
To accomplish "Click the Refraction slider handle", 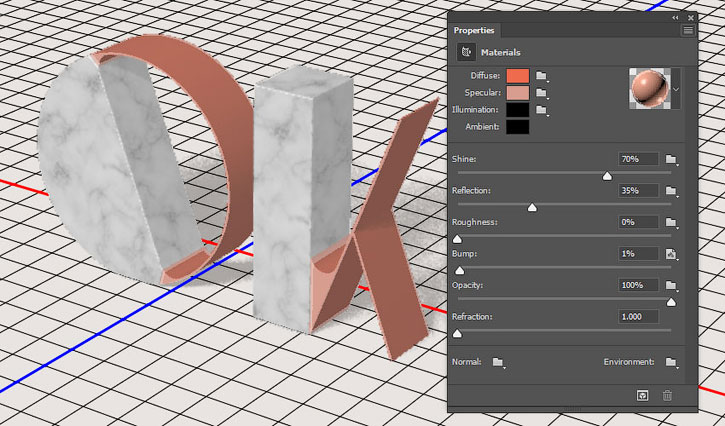I will (x=457, y=334).
